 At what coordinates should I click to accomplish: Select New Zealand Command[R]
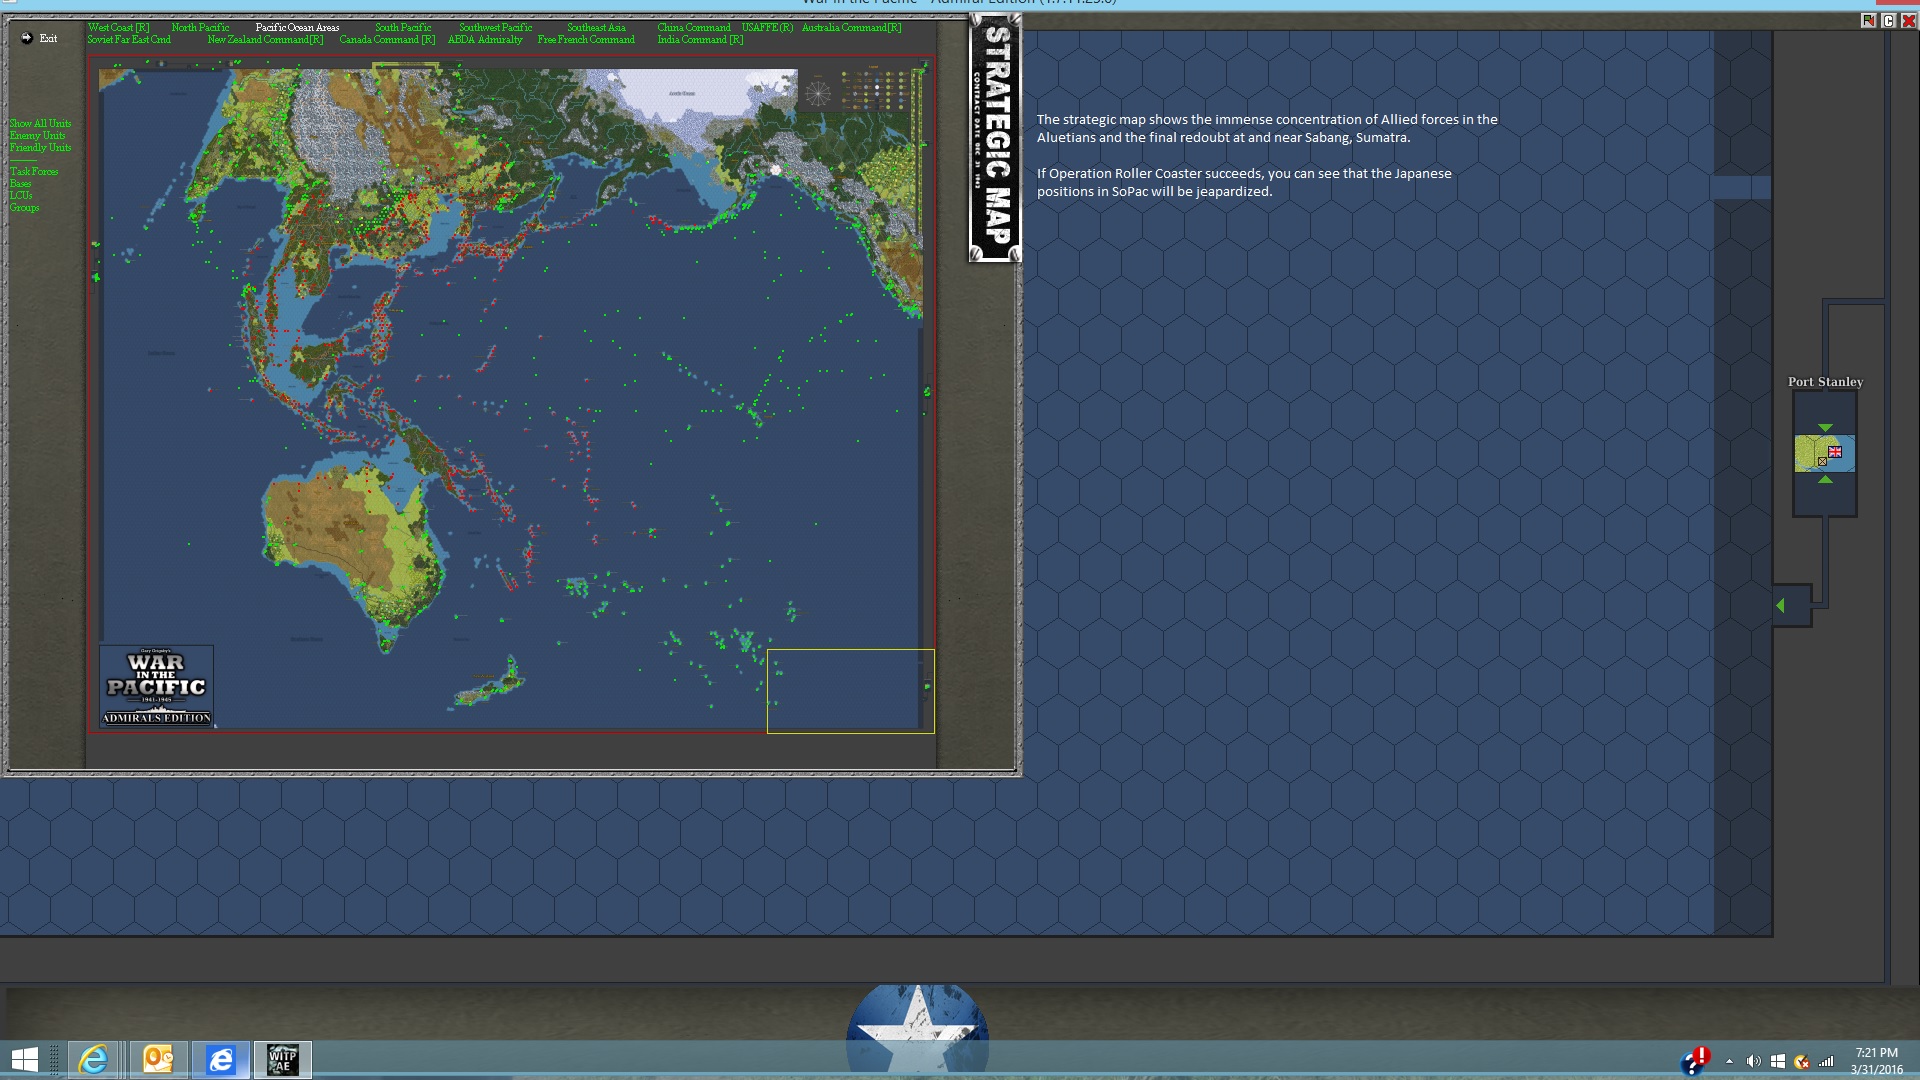pos(265,40)
